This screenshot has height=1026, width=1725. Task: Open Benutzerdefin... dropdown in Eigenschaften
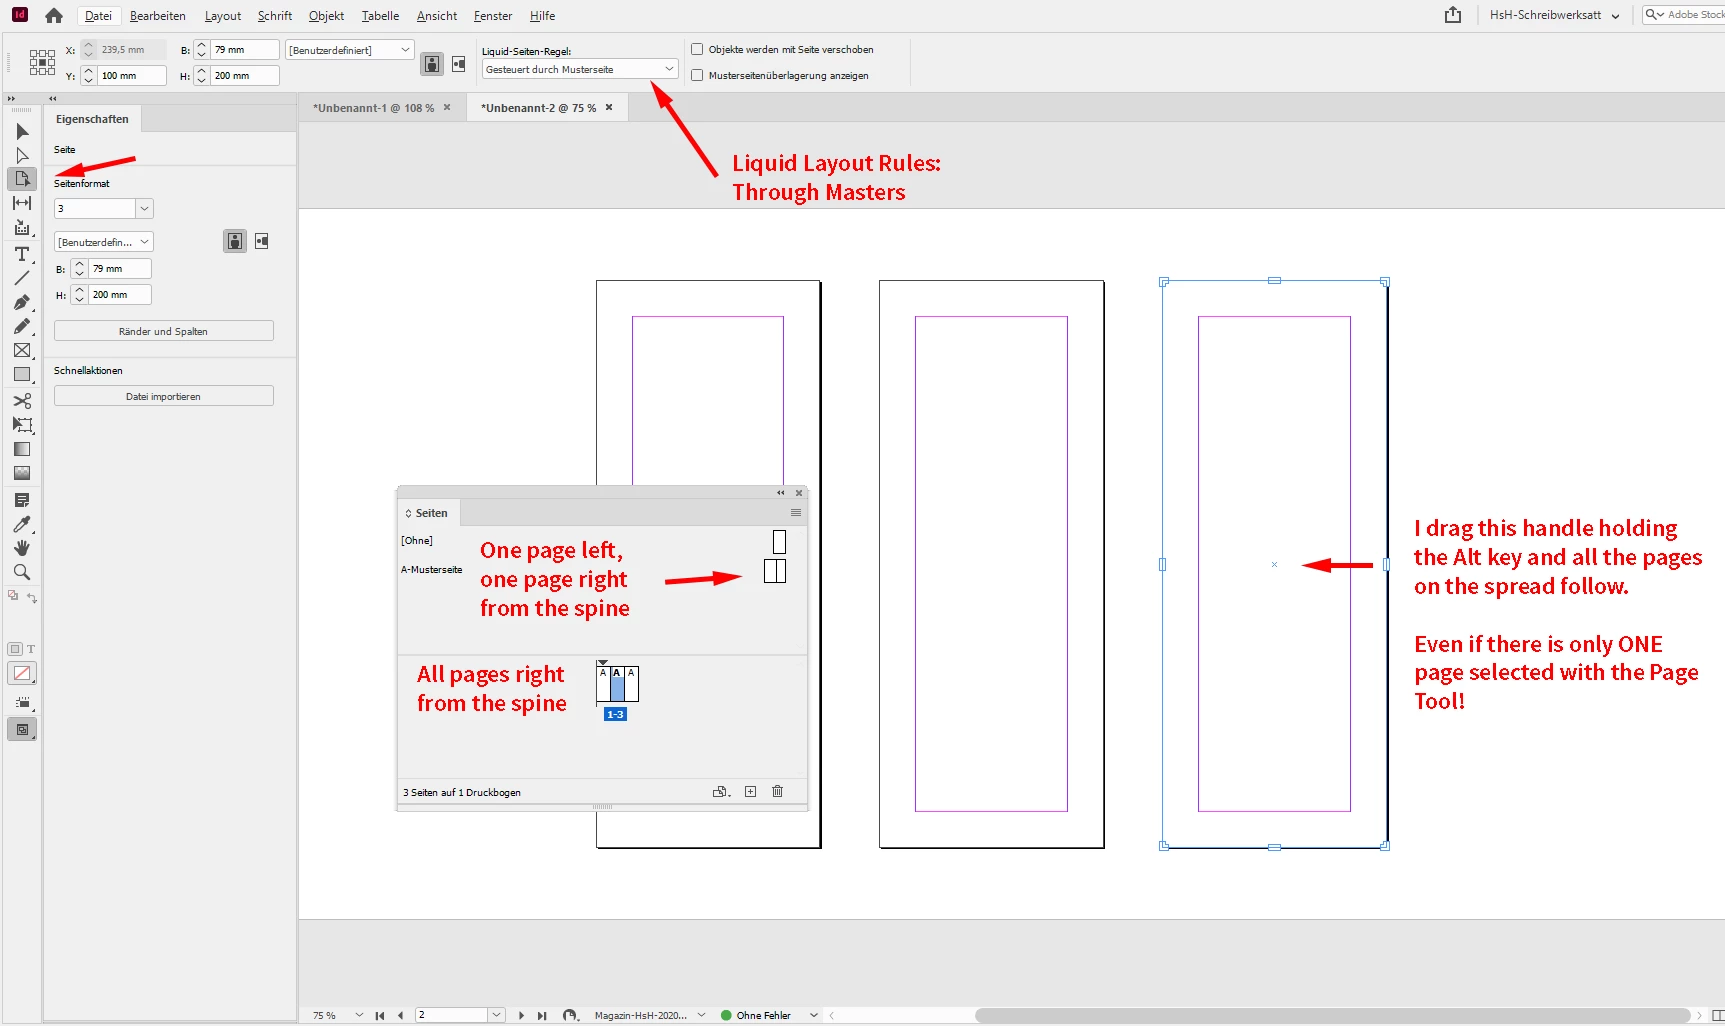pos(104,242)
